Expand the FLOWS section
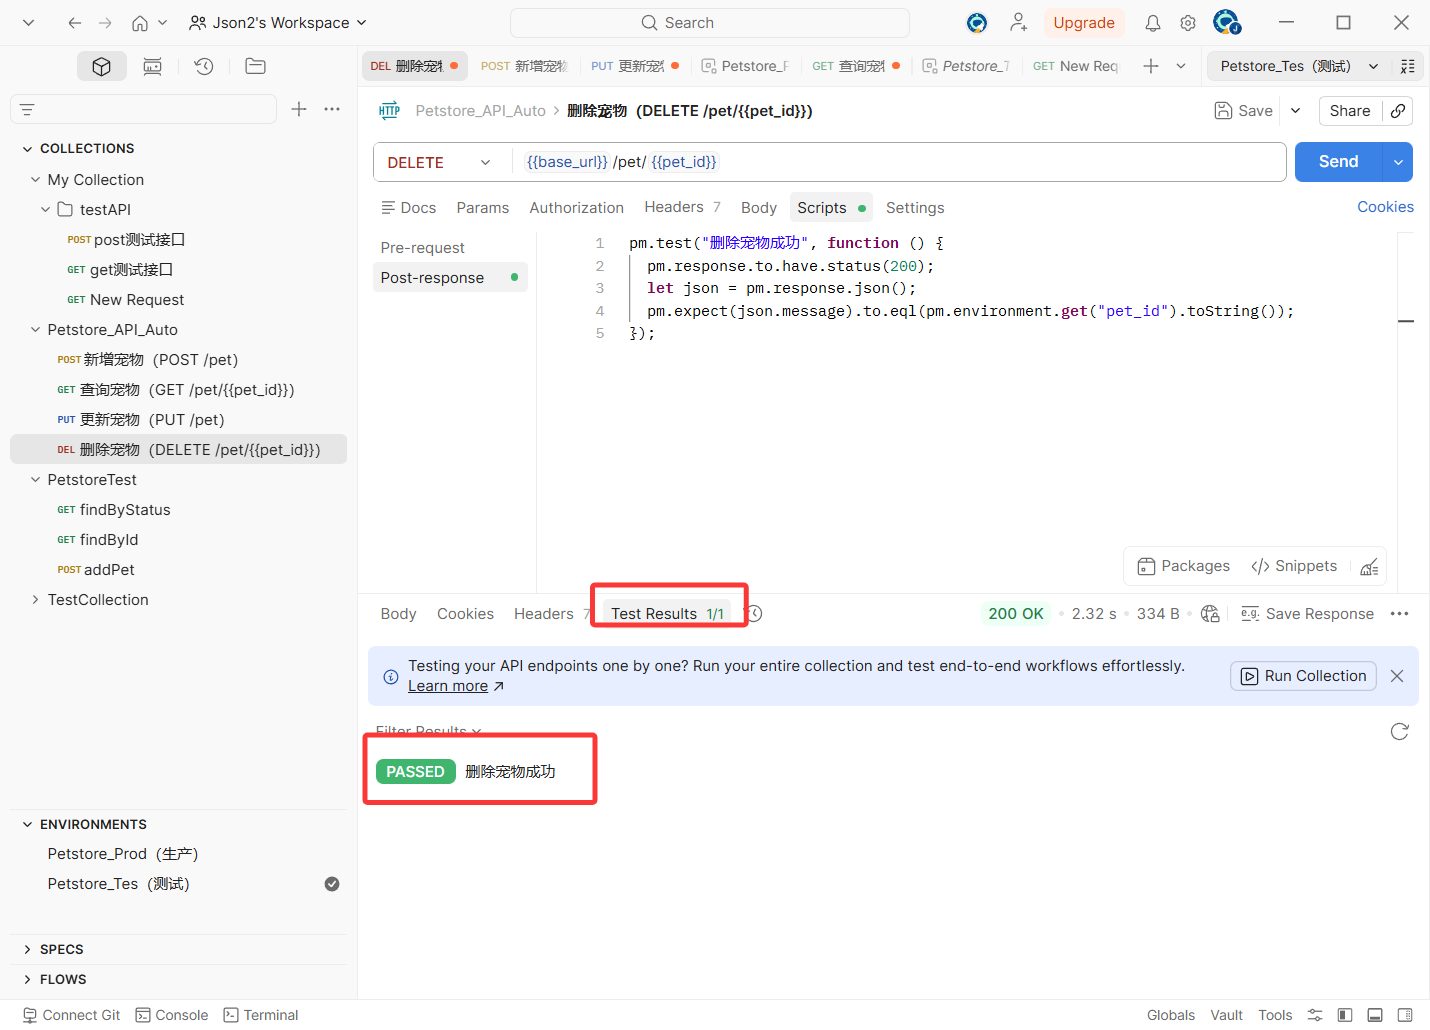This screenshot has height=1030, width=1430. click(27, 979)
